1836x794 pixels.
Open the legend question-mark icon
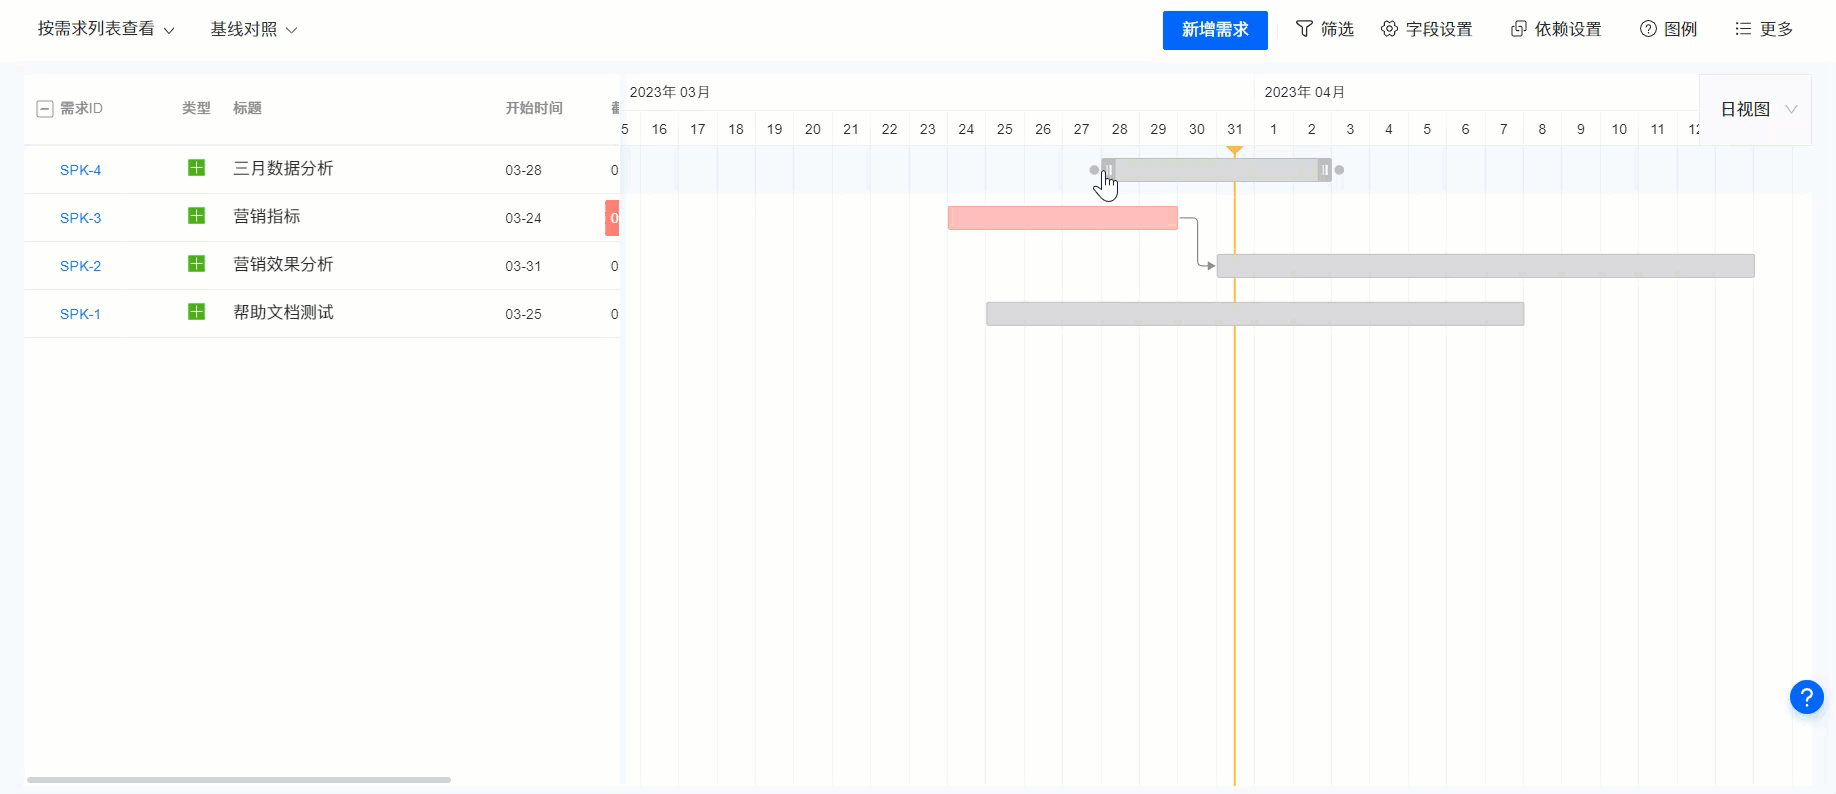pyautogui.click(x=1648, y=29)
